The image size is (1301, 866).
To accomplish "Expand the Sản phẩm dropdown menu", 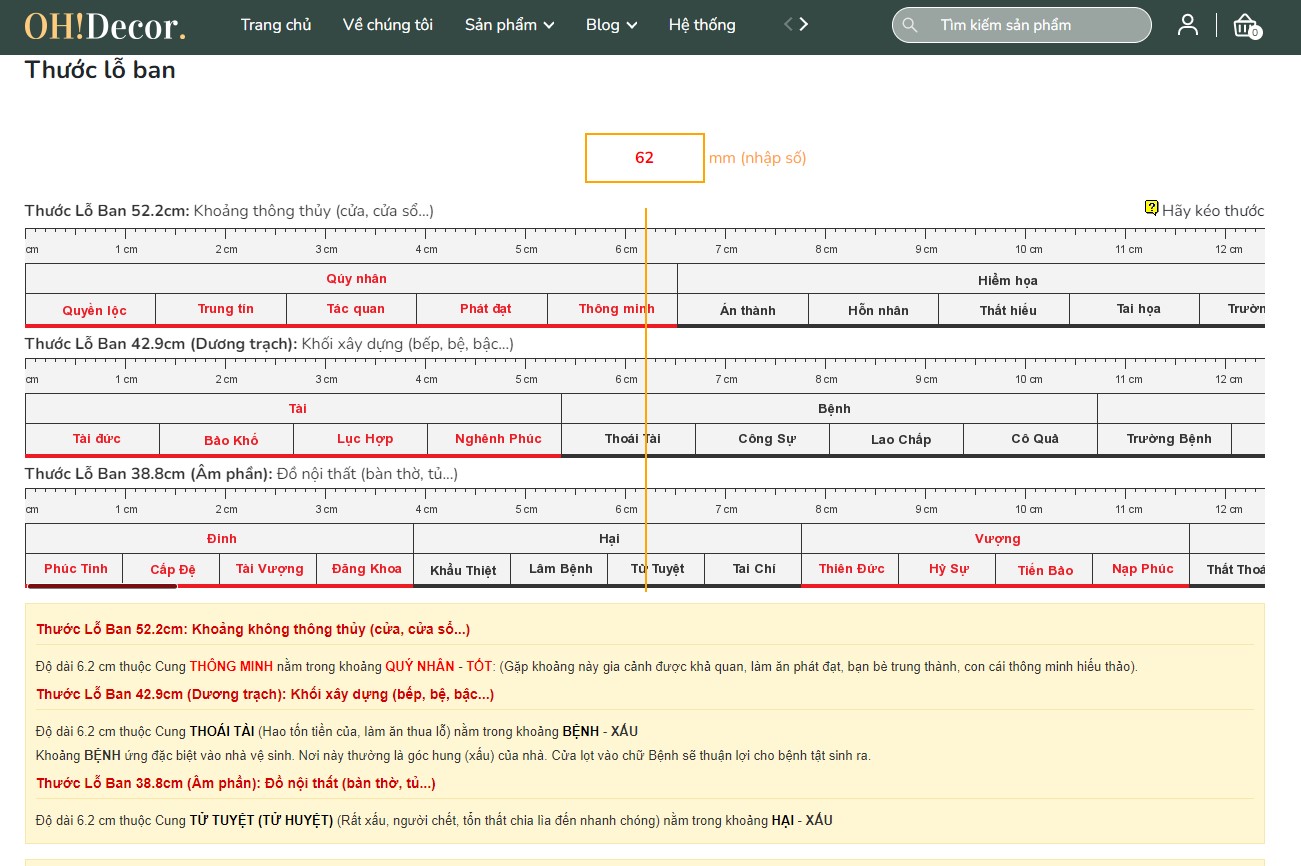I will 509,25.
